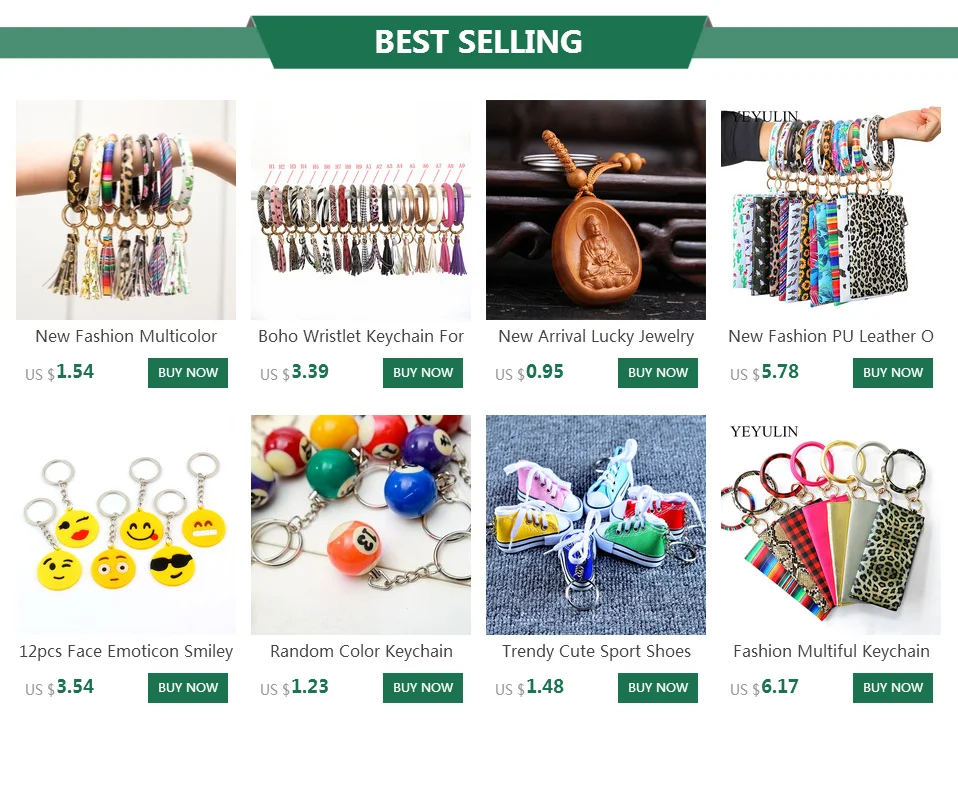
Task: Open the multicolor wristlet bracelet product image
Action: tap(126, 210)
